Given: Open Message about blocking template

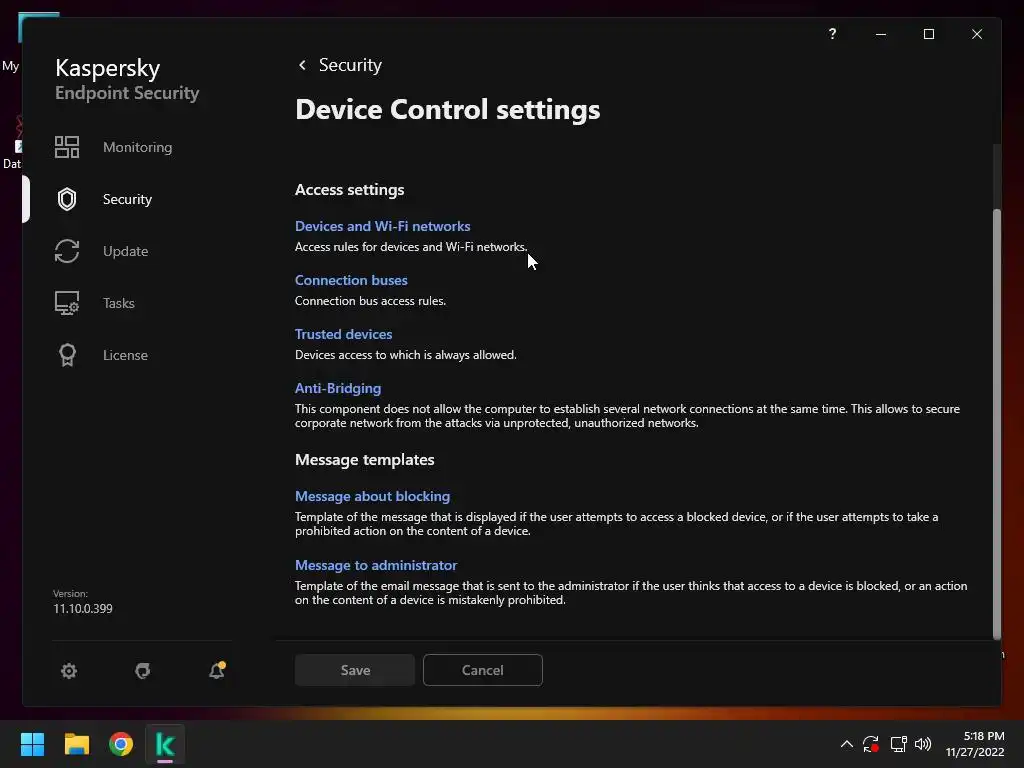Looking at the screenshot, I should click(x=372, y=496).
